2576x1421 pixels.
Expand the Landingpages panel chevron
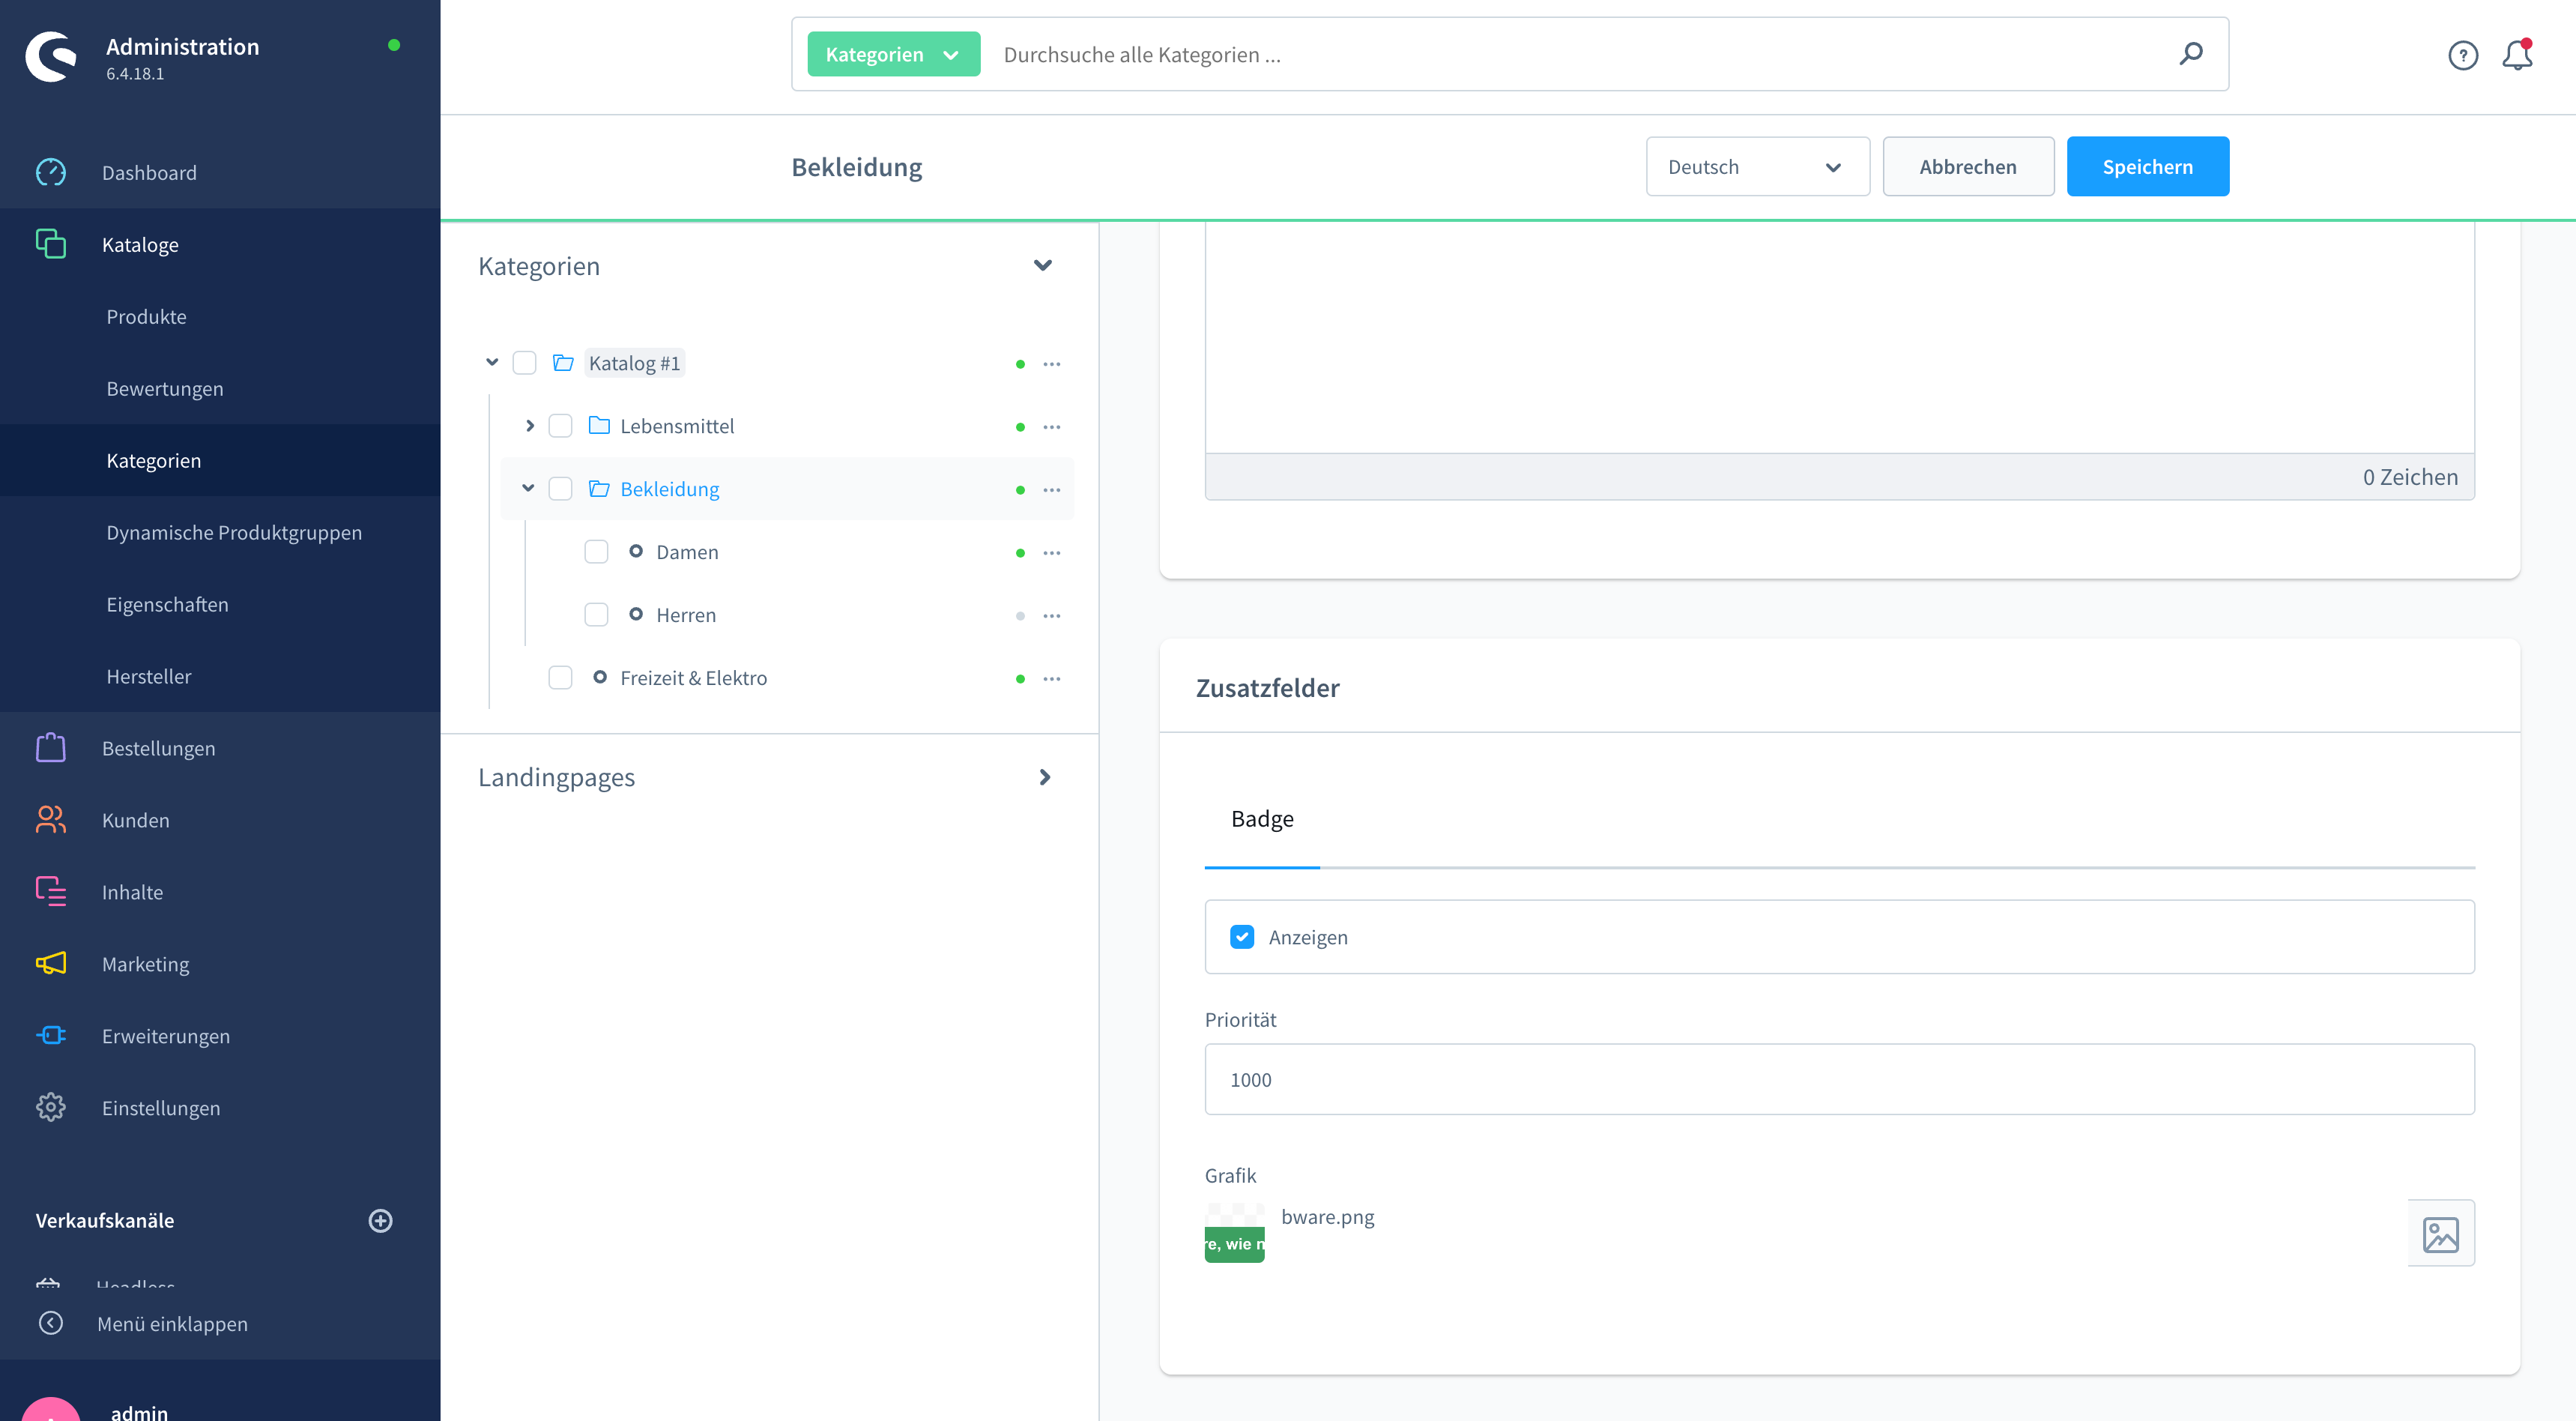(x=1045, y=778)
